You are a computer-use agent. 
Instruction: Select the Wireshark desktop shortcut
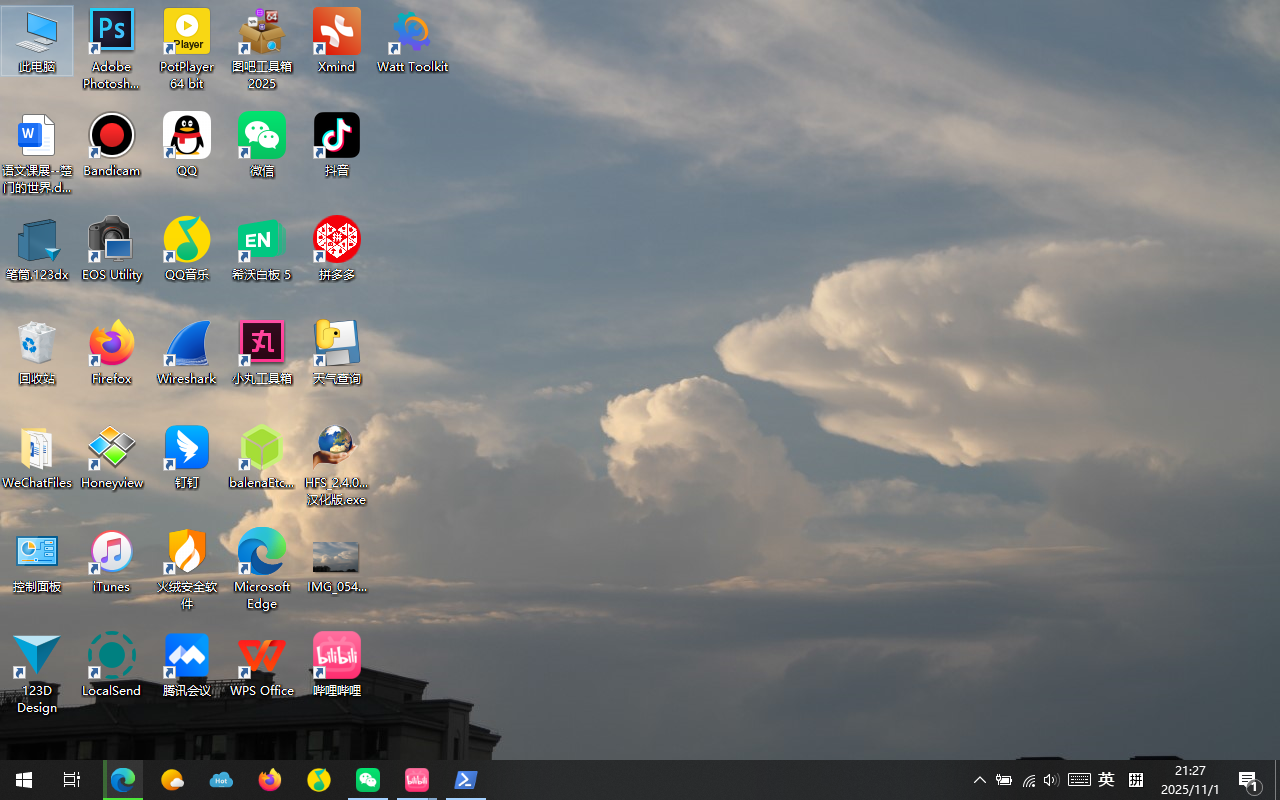point(186,345)
